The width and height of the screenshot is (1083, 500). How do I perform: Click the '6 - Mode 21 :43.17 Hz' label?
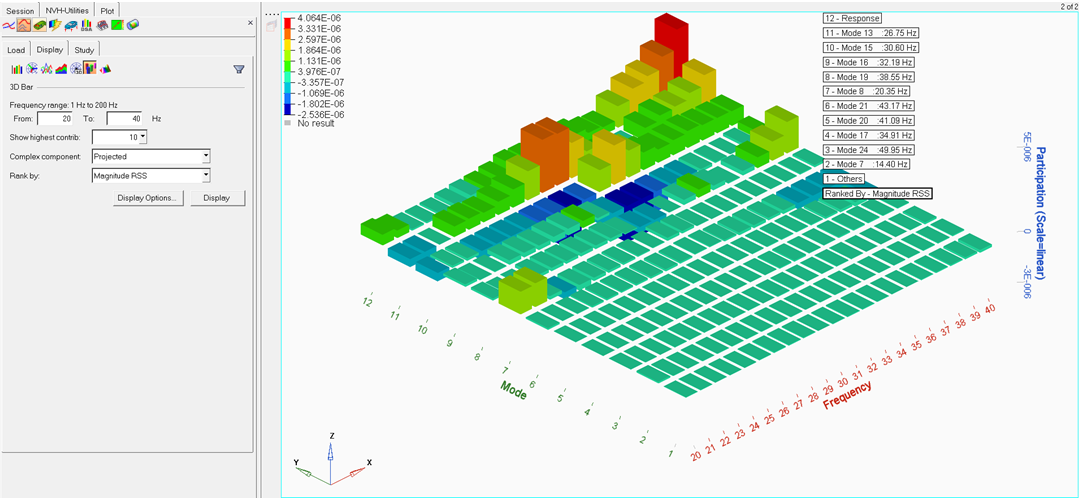point(868,106)
